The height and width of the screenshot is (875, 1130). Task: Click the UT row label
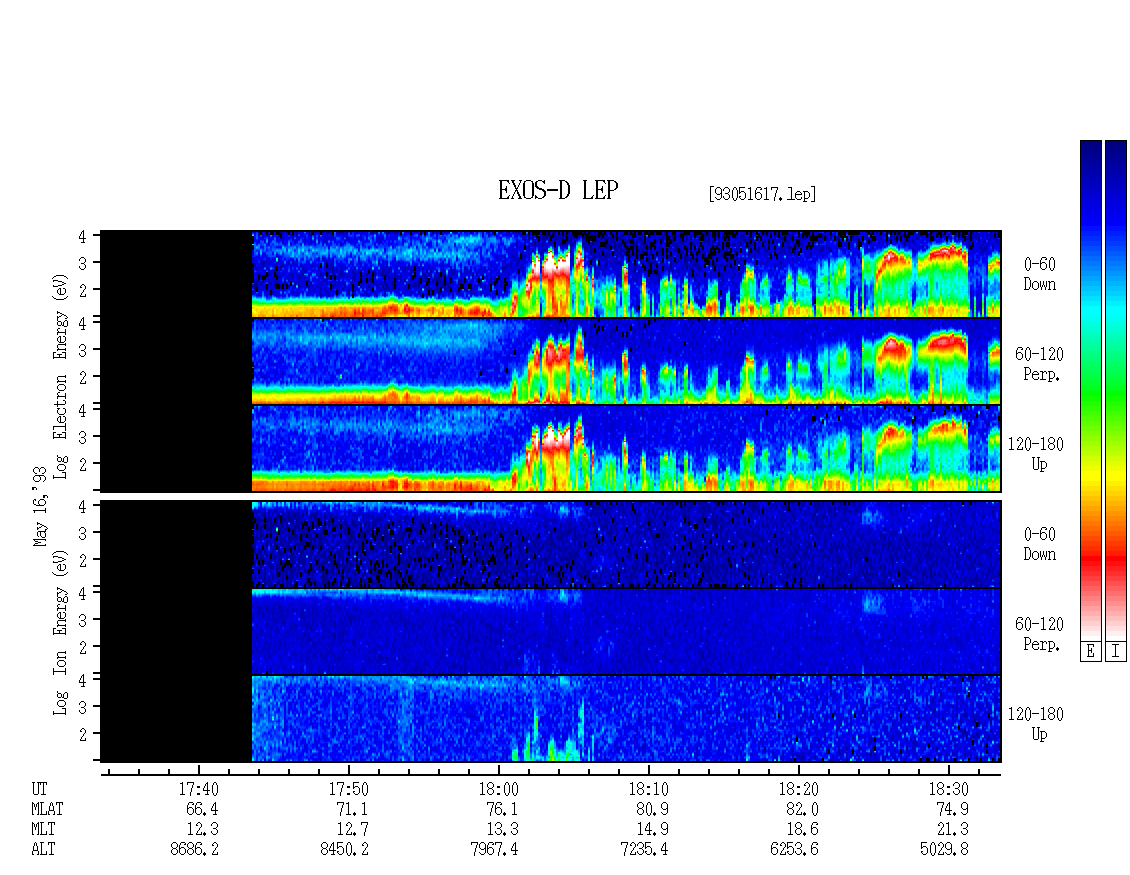(40, 789)
